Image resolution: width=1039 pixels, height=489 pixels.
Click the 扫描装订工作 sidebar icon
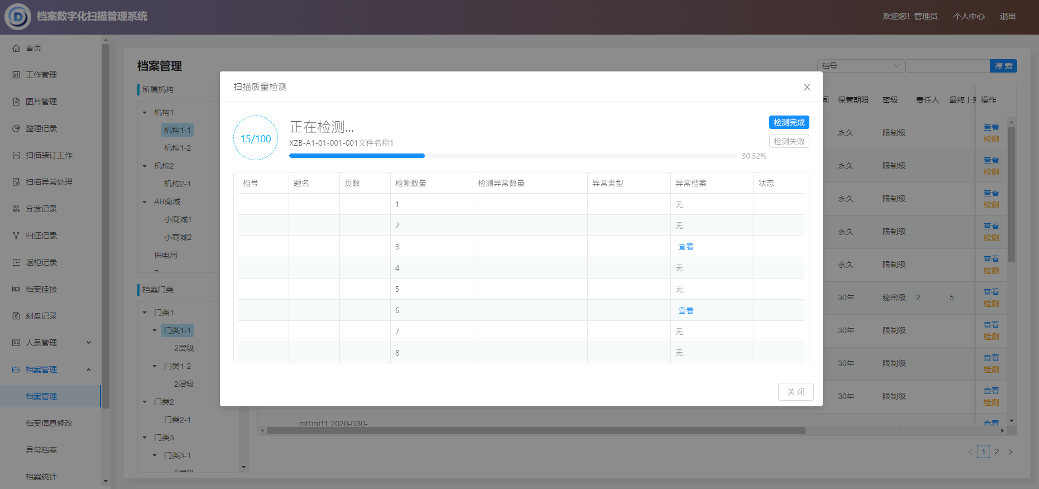tap(16, 156)
